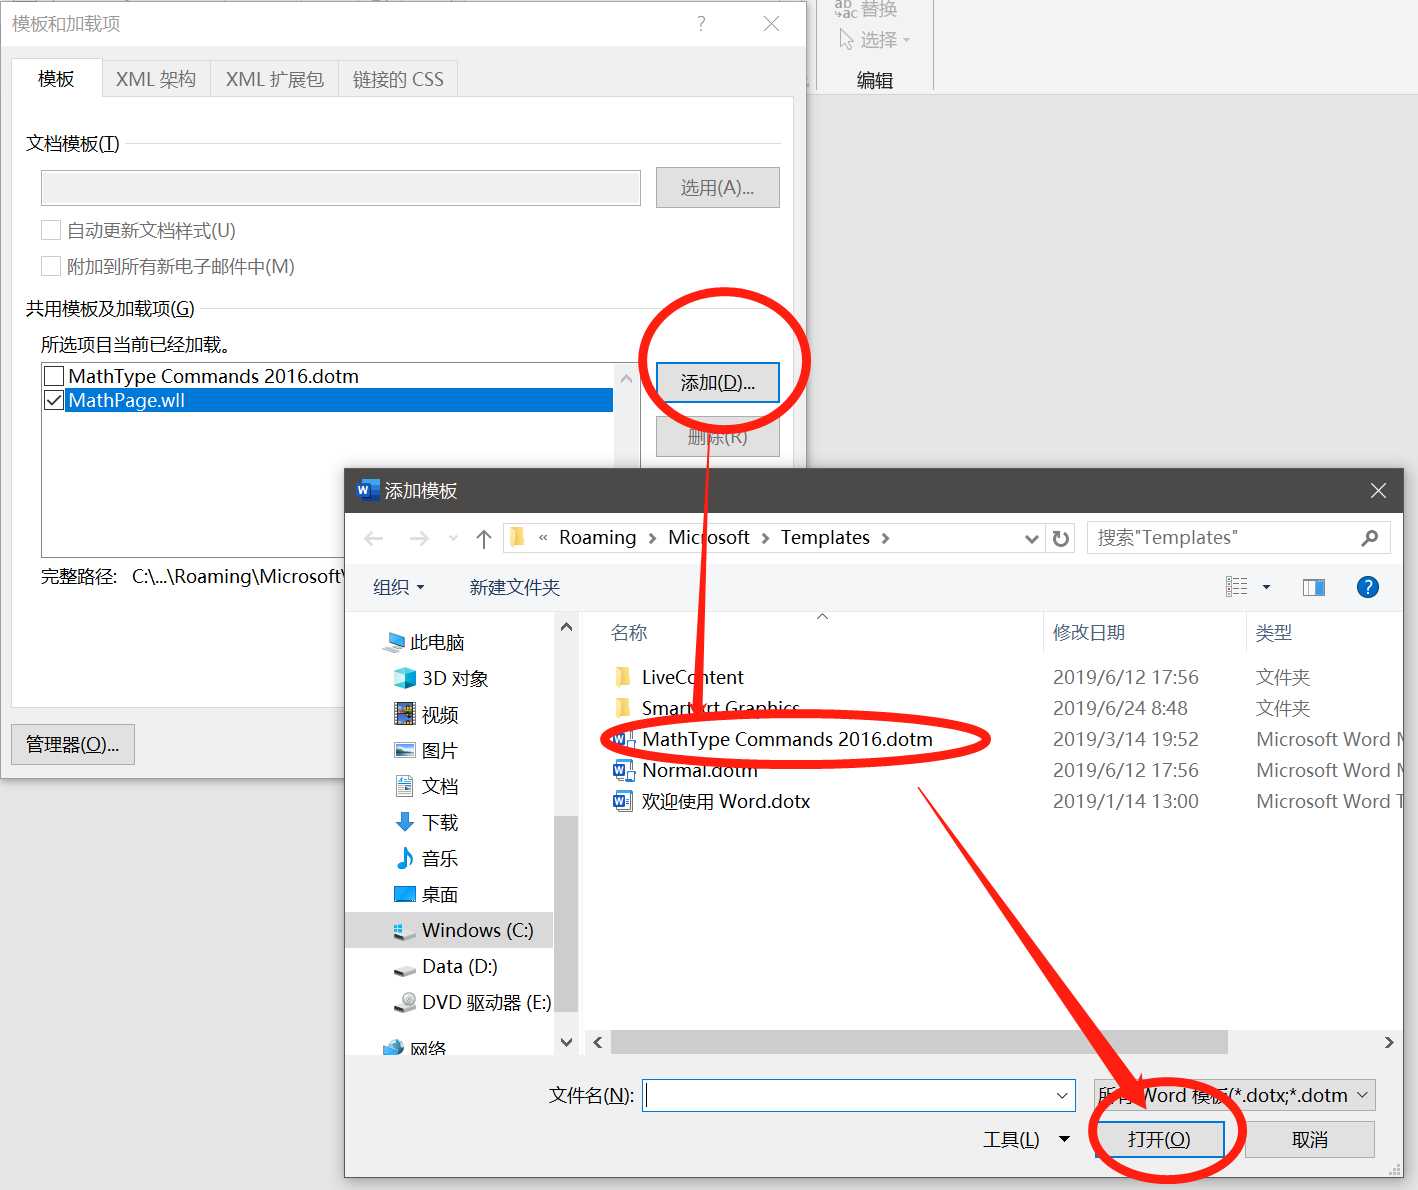
Task: Toggle 附加到所有新电子邮件中 checkbox
Action: point(51,266)
